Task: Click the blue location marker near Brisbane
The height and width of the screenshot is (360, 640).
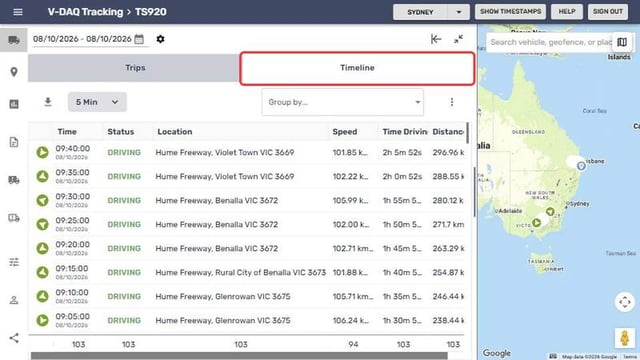Action: click(581, 166)
